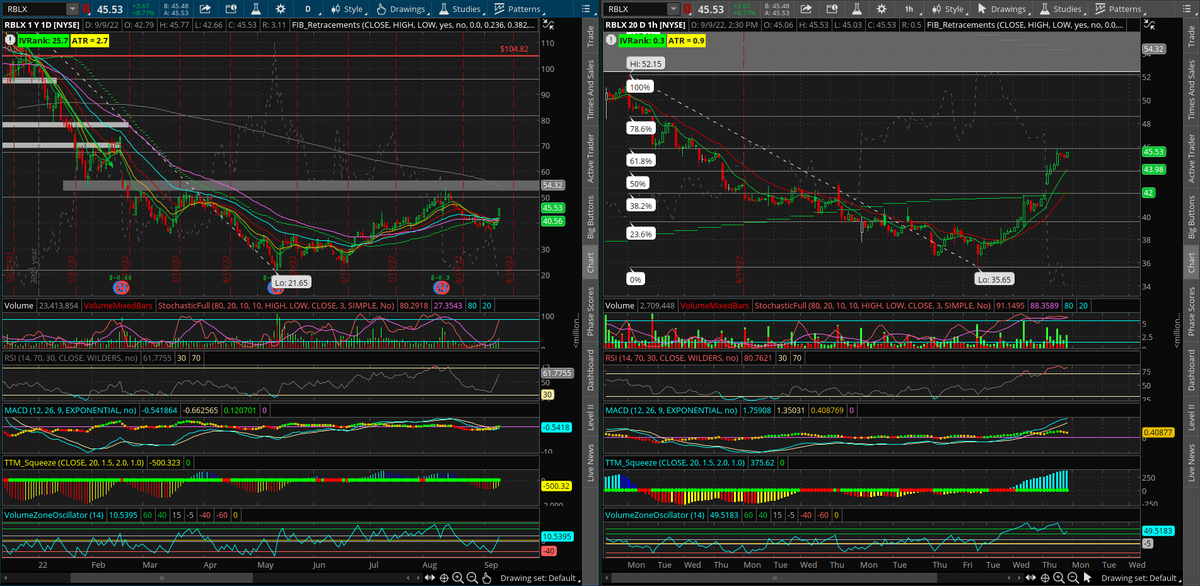Click the 61.8% Fibonacci label on right chart

point(640,160)
